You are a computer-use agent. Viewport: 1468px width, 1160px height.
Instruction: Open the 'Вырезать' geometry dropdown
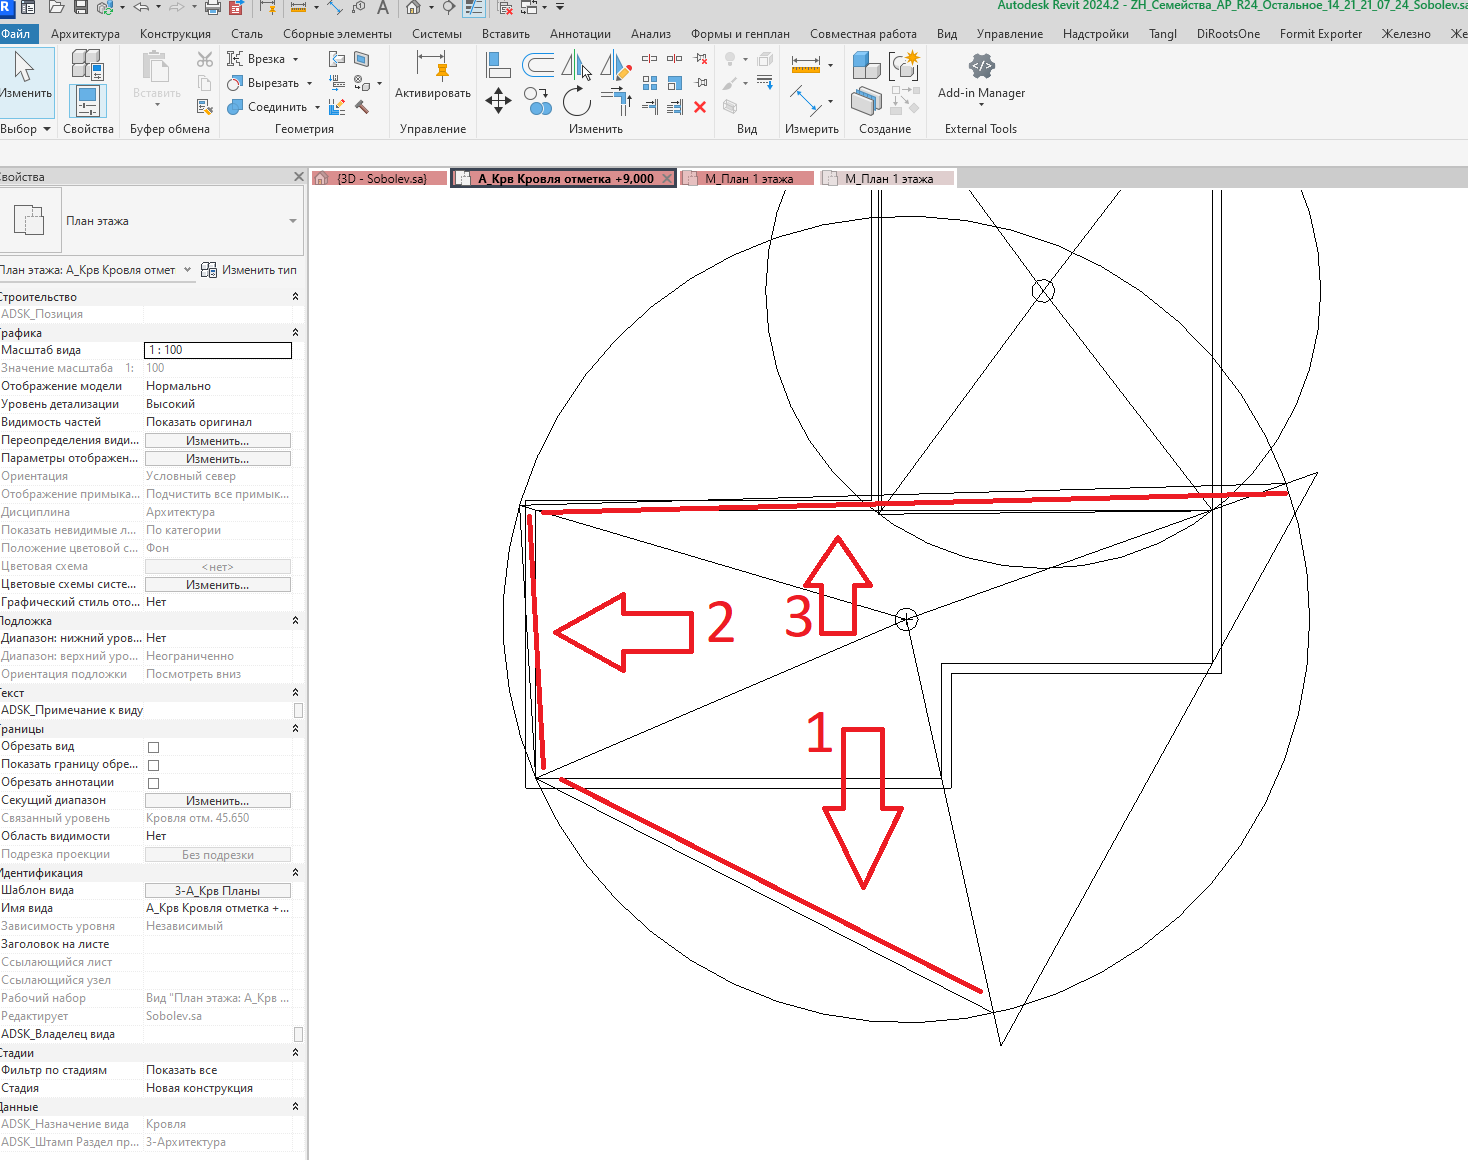pos(310,83)
